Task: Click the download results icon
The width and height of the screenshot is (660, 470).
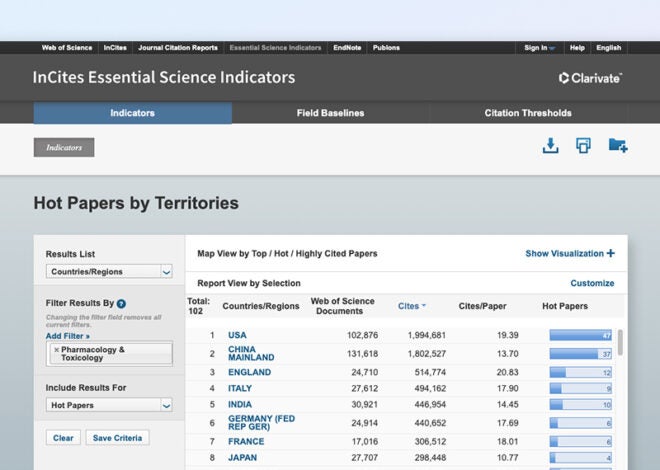Action: click(549, 146)
